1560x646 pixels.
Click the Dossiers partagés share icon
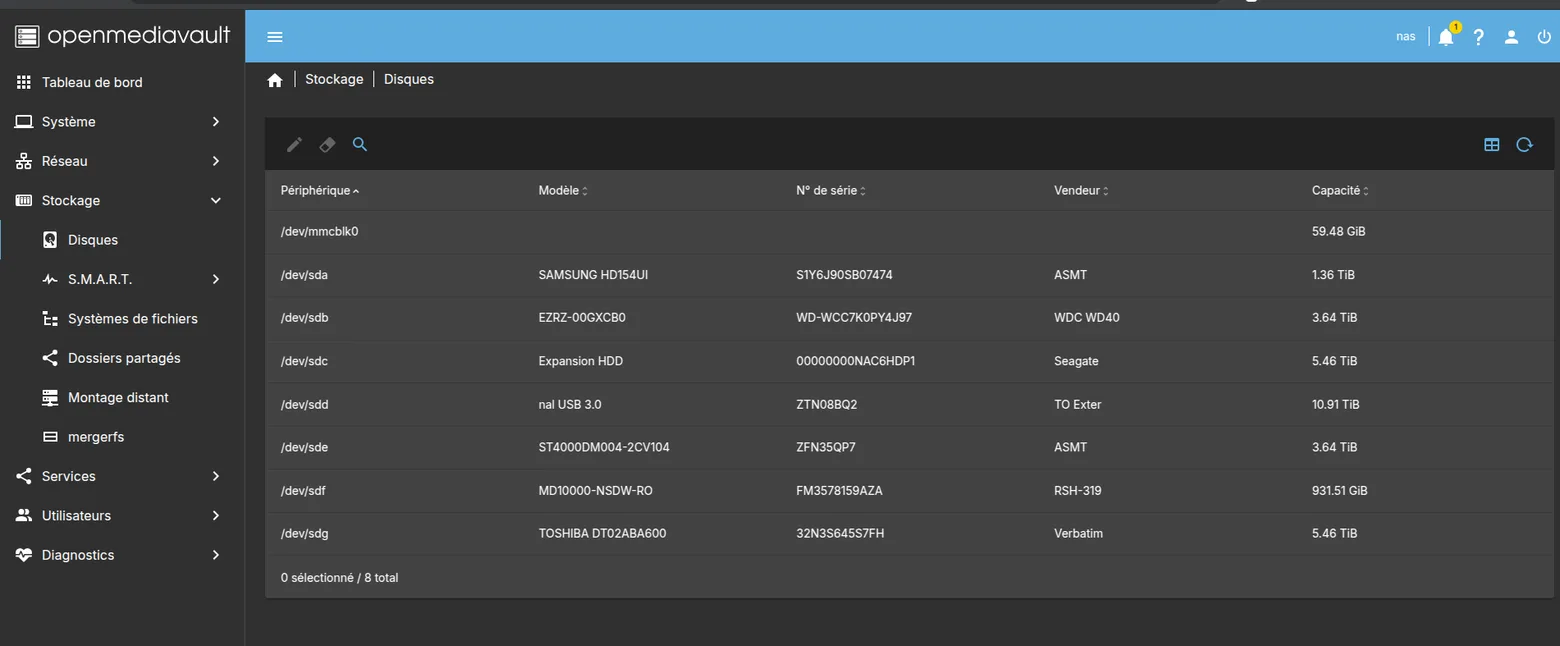point(50,358)
